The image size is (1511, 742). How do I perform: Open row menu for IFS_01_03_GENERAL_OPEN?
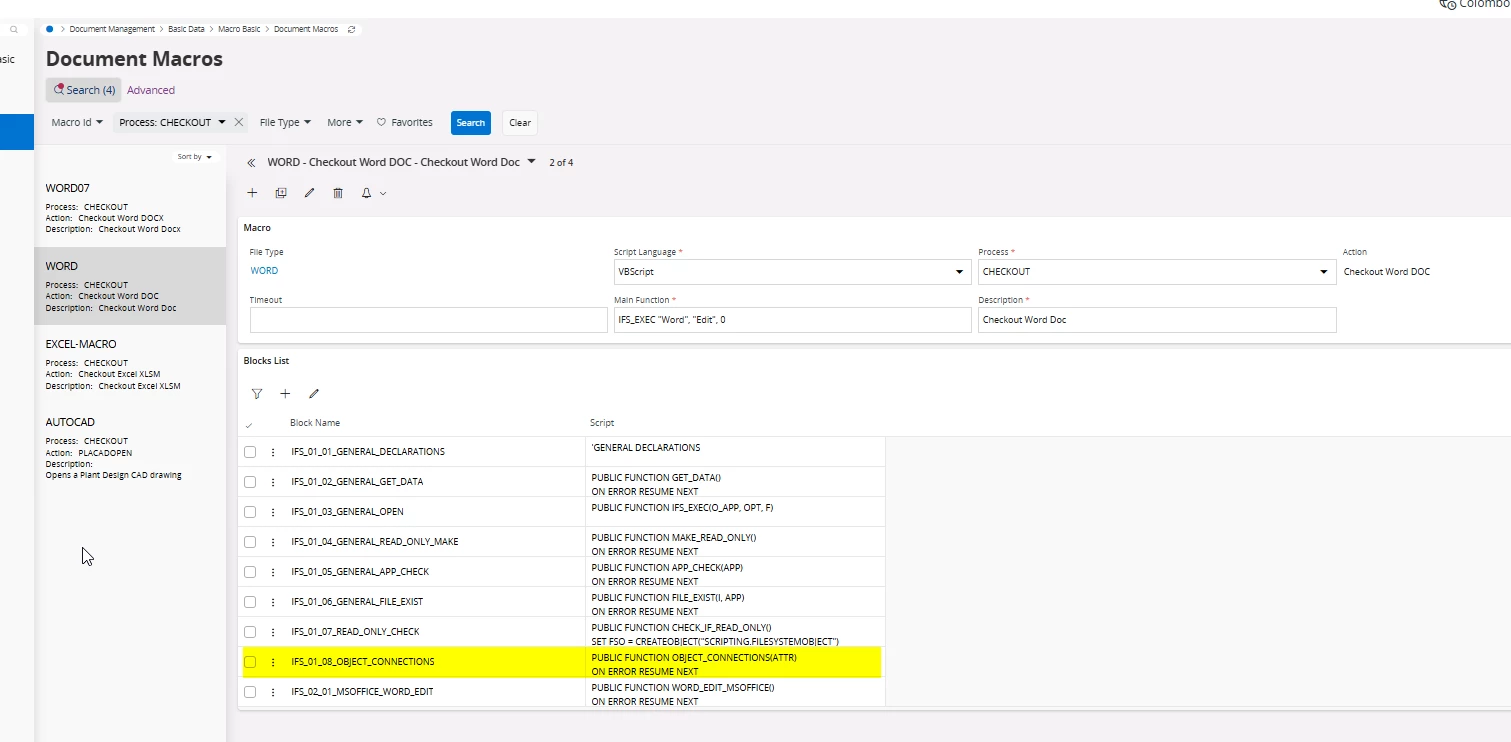click(x=273, y=512)
